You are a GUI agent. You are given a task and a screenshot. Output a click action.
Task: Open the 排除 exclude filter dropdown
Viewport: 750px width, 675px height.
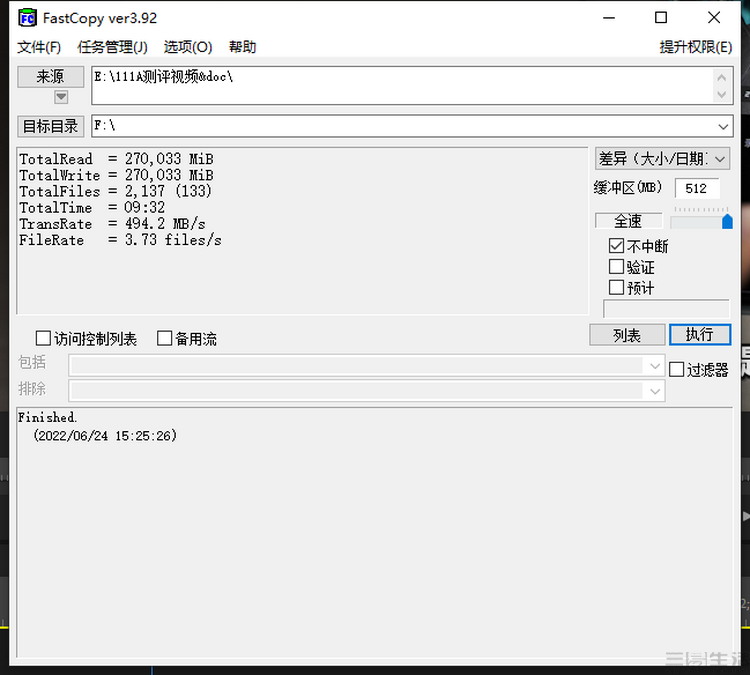[655, 392]
